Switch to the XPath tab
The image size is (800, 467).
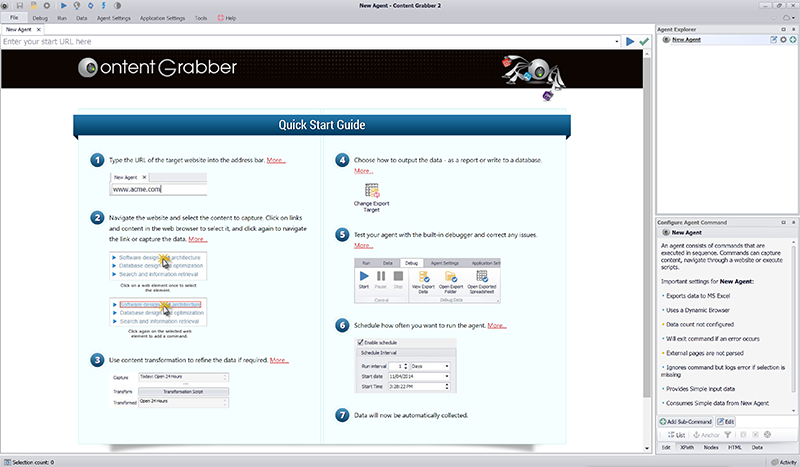(x=687, y=447)
